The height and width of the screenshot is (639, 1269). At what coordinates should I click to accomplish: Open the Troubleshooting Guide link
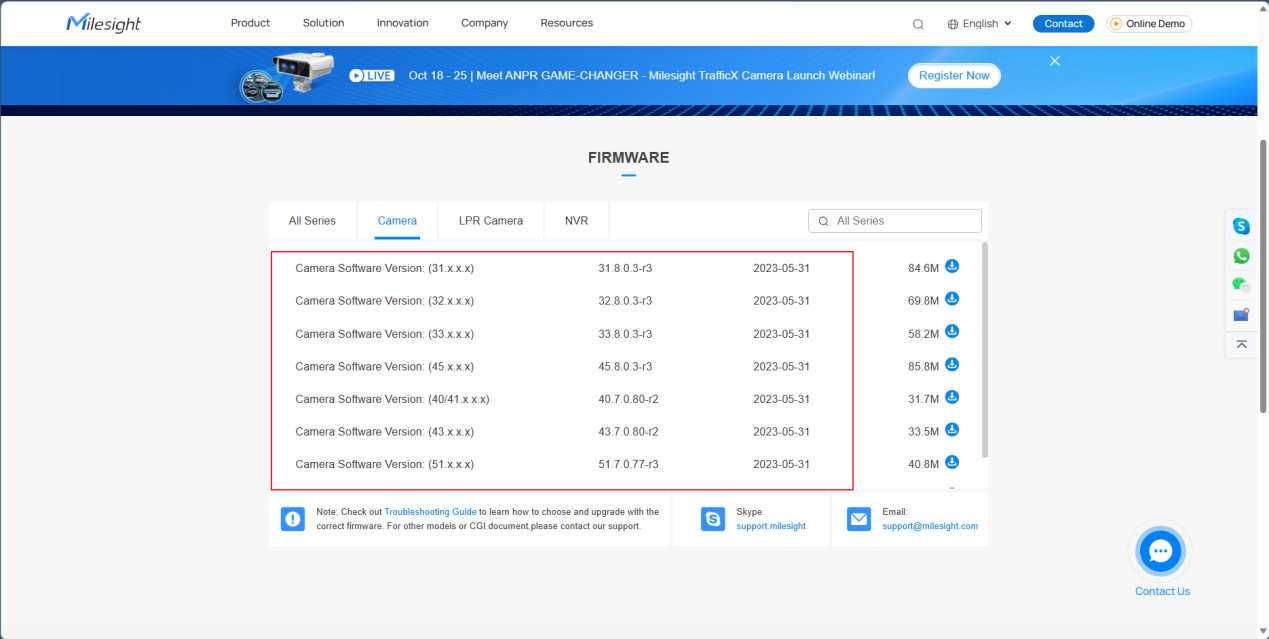point(431,512)
